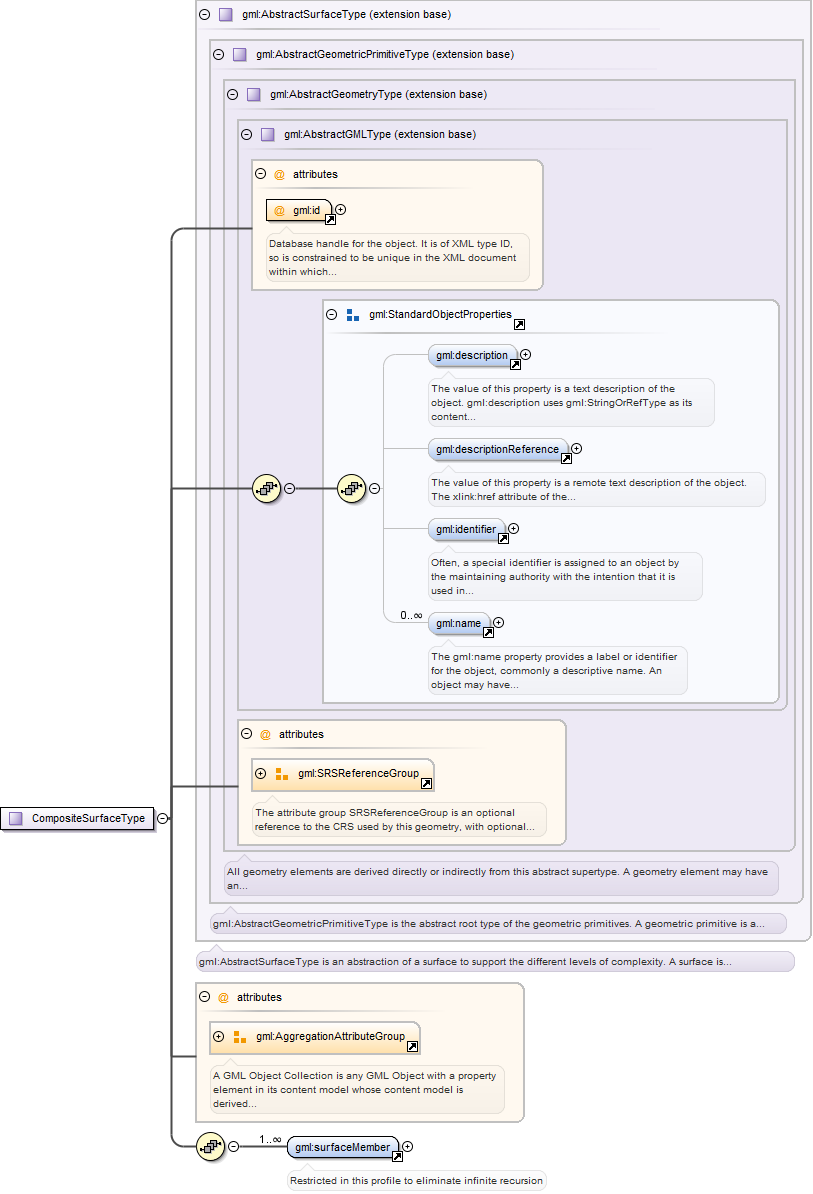813x1194 pixels.
Task: Click the gml:identifier reference arrow icon
Action: (503, 538)
